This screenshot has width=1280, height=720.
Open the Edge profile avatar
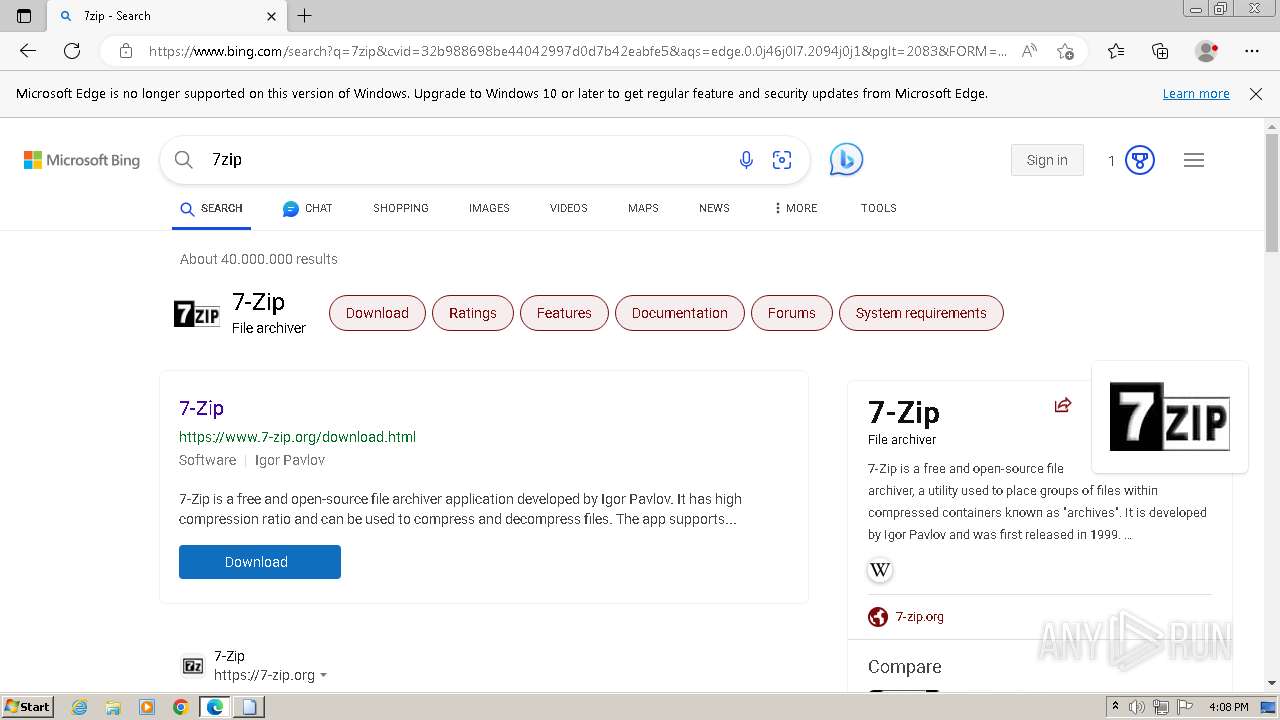pyautogui.click(x=1207, y=51)
